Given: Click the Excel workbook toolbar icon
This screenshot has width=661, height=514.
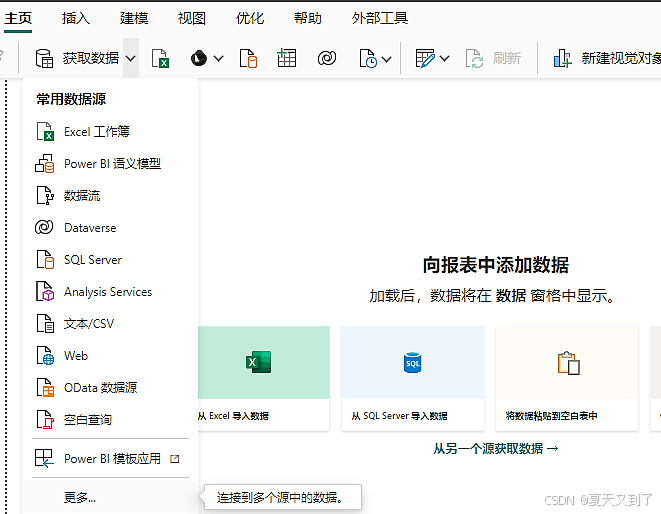Looking at the screenshot, I should [x=161, y=58].
